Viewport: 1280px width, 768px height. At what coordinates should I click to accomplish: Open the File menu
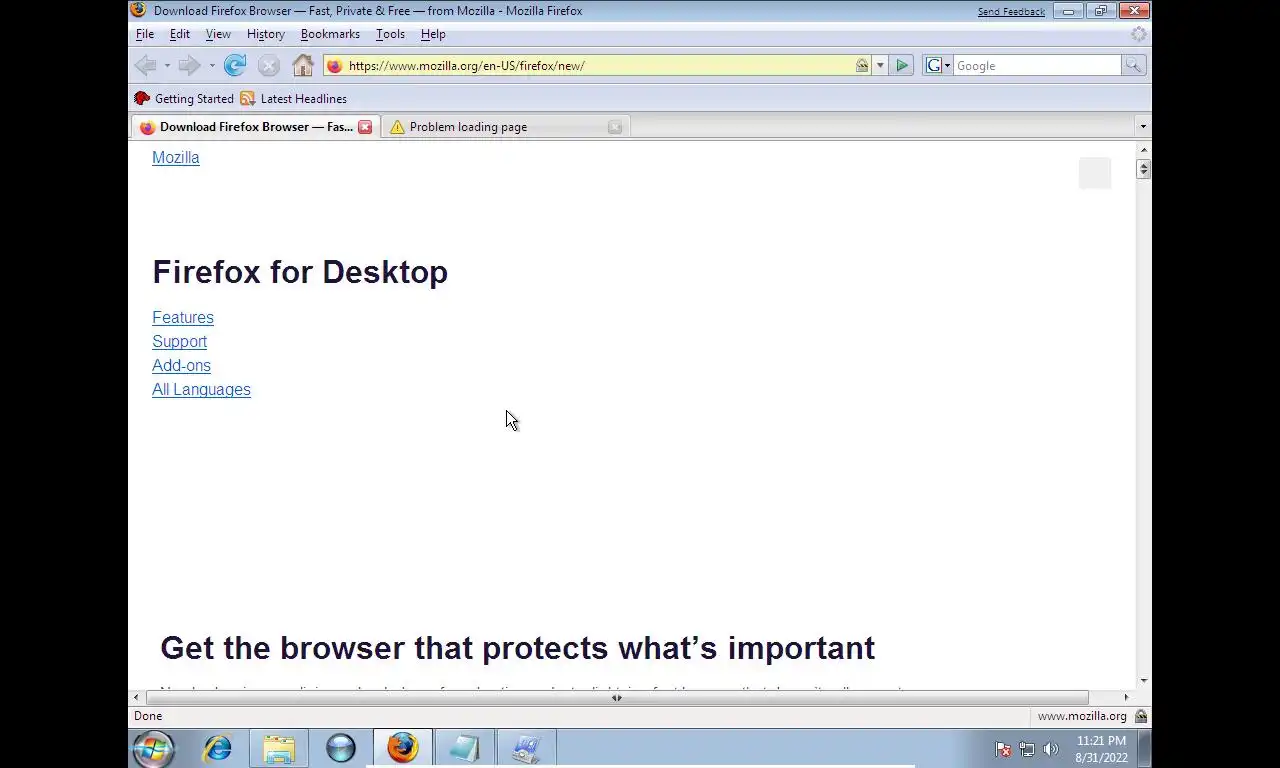point(145,34)
